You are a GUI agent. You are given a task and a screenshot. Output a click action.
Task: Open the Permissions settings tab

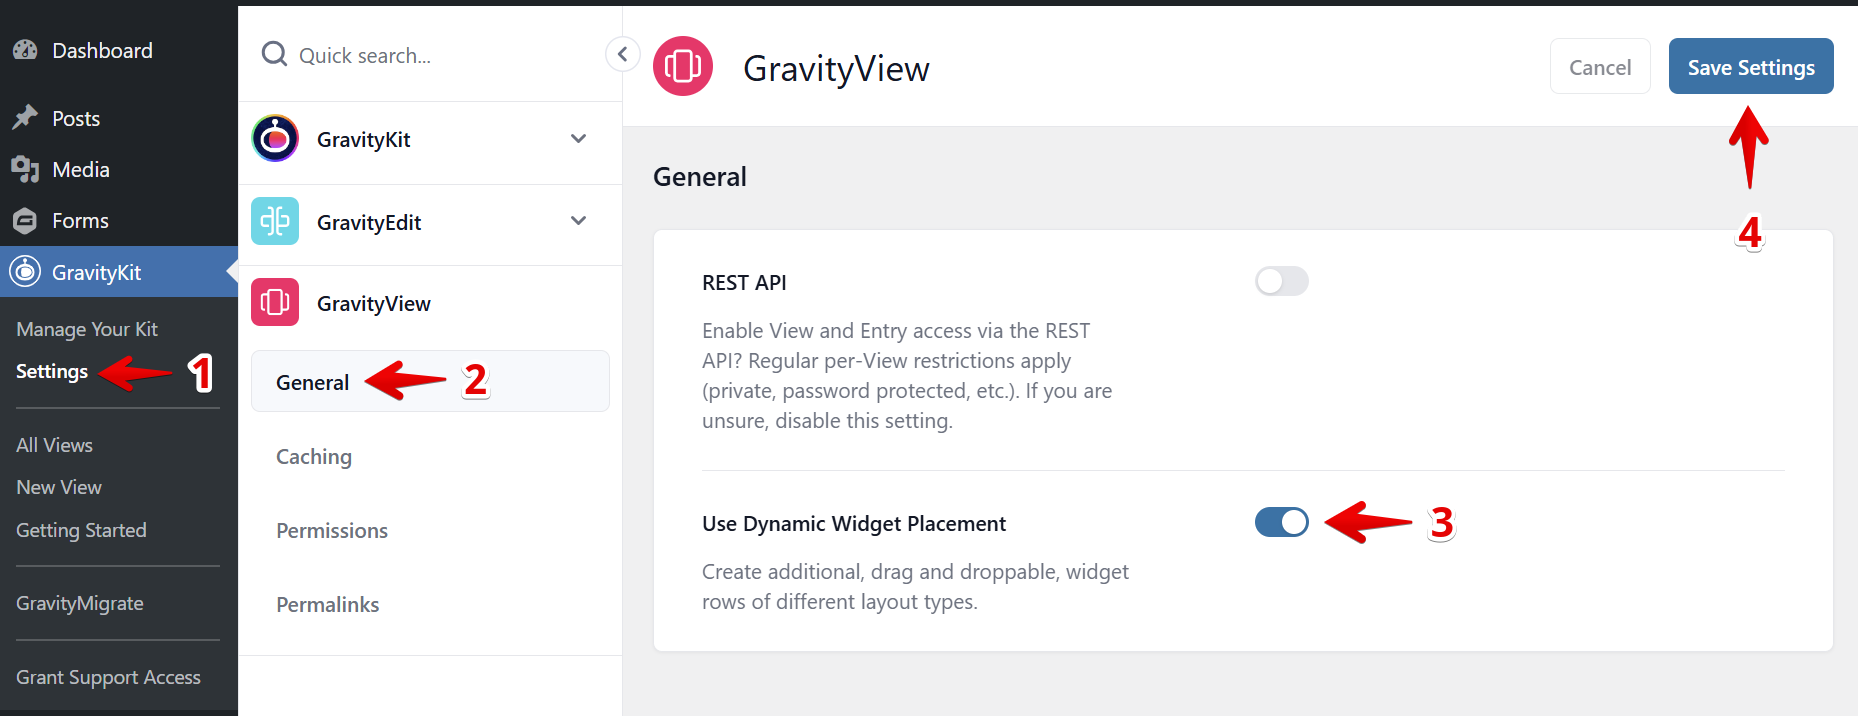click(x=332, y=531)
